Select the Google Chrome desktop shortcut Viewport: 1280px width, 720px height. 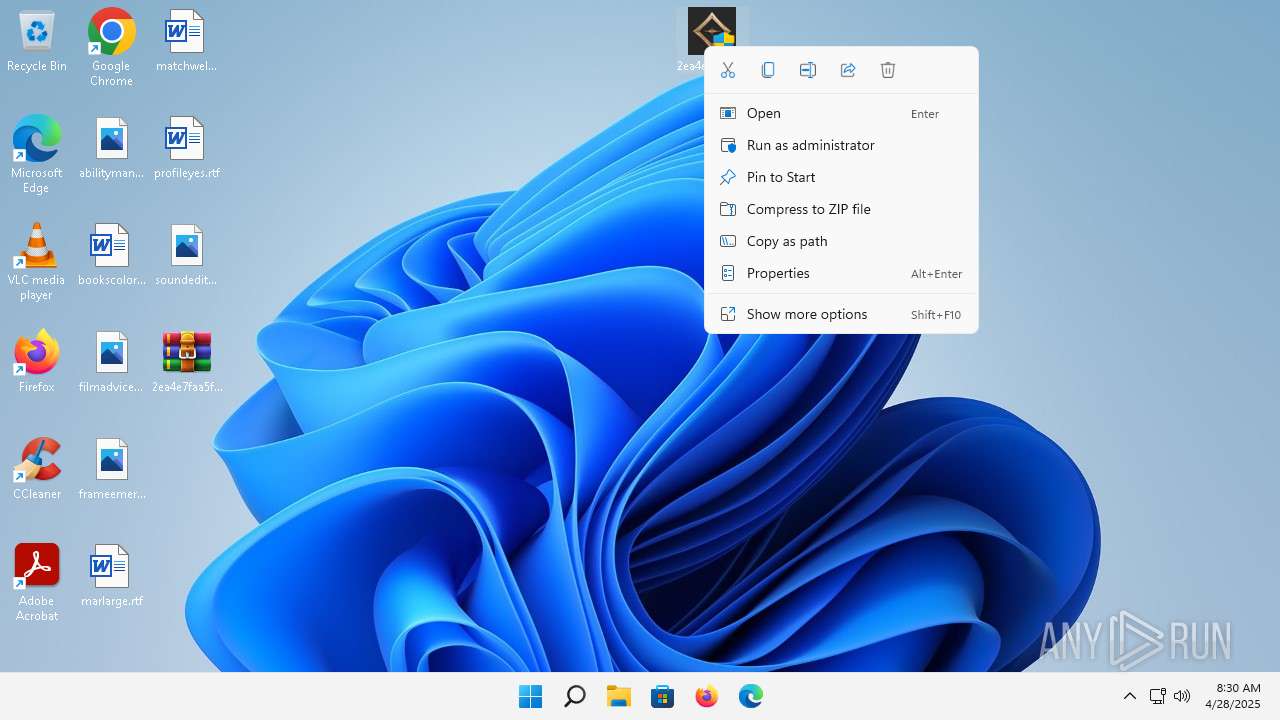click(112, 47)
